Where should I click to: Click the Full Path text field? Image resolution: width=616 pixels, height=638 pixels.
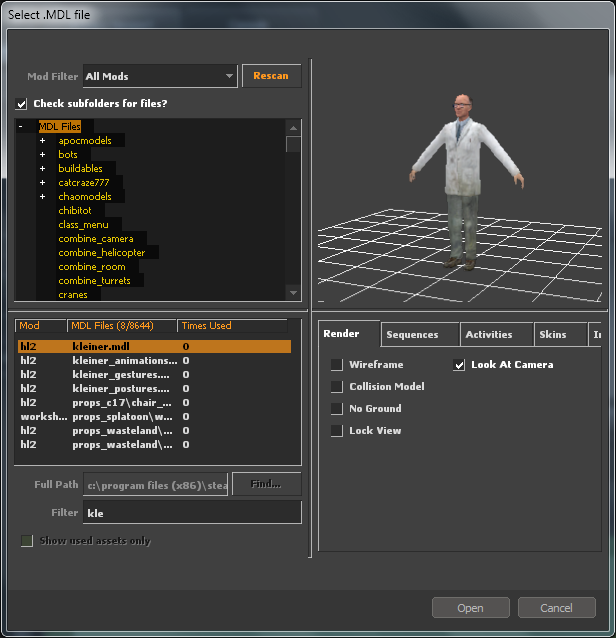(x=156, y=485)
